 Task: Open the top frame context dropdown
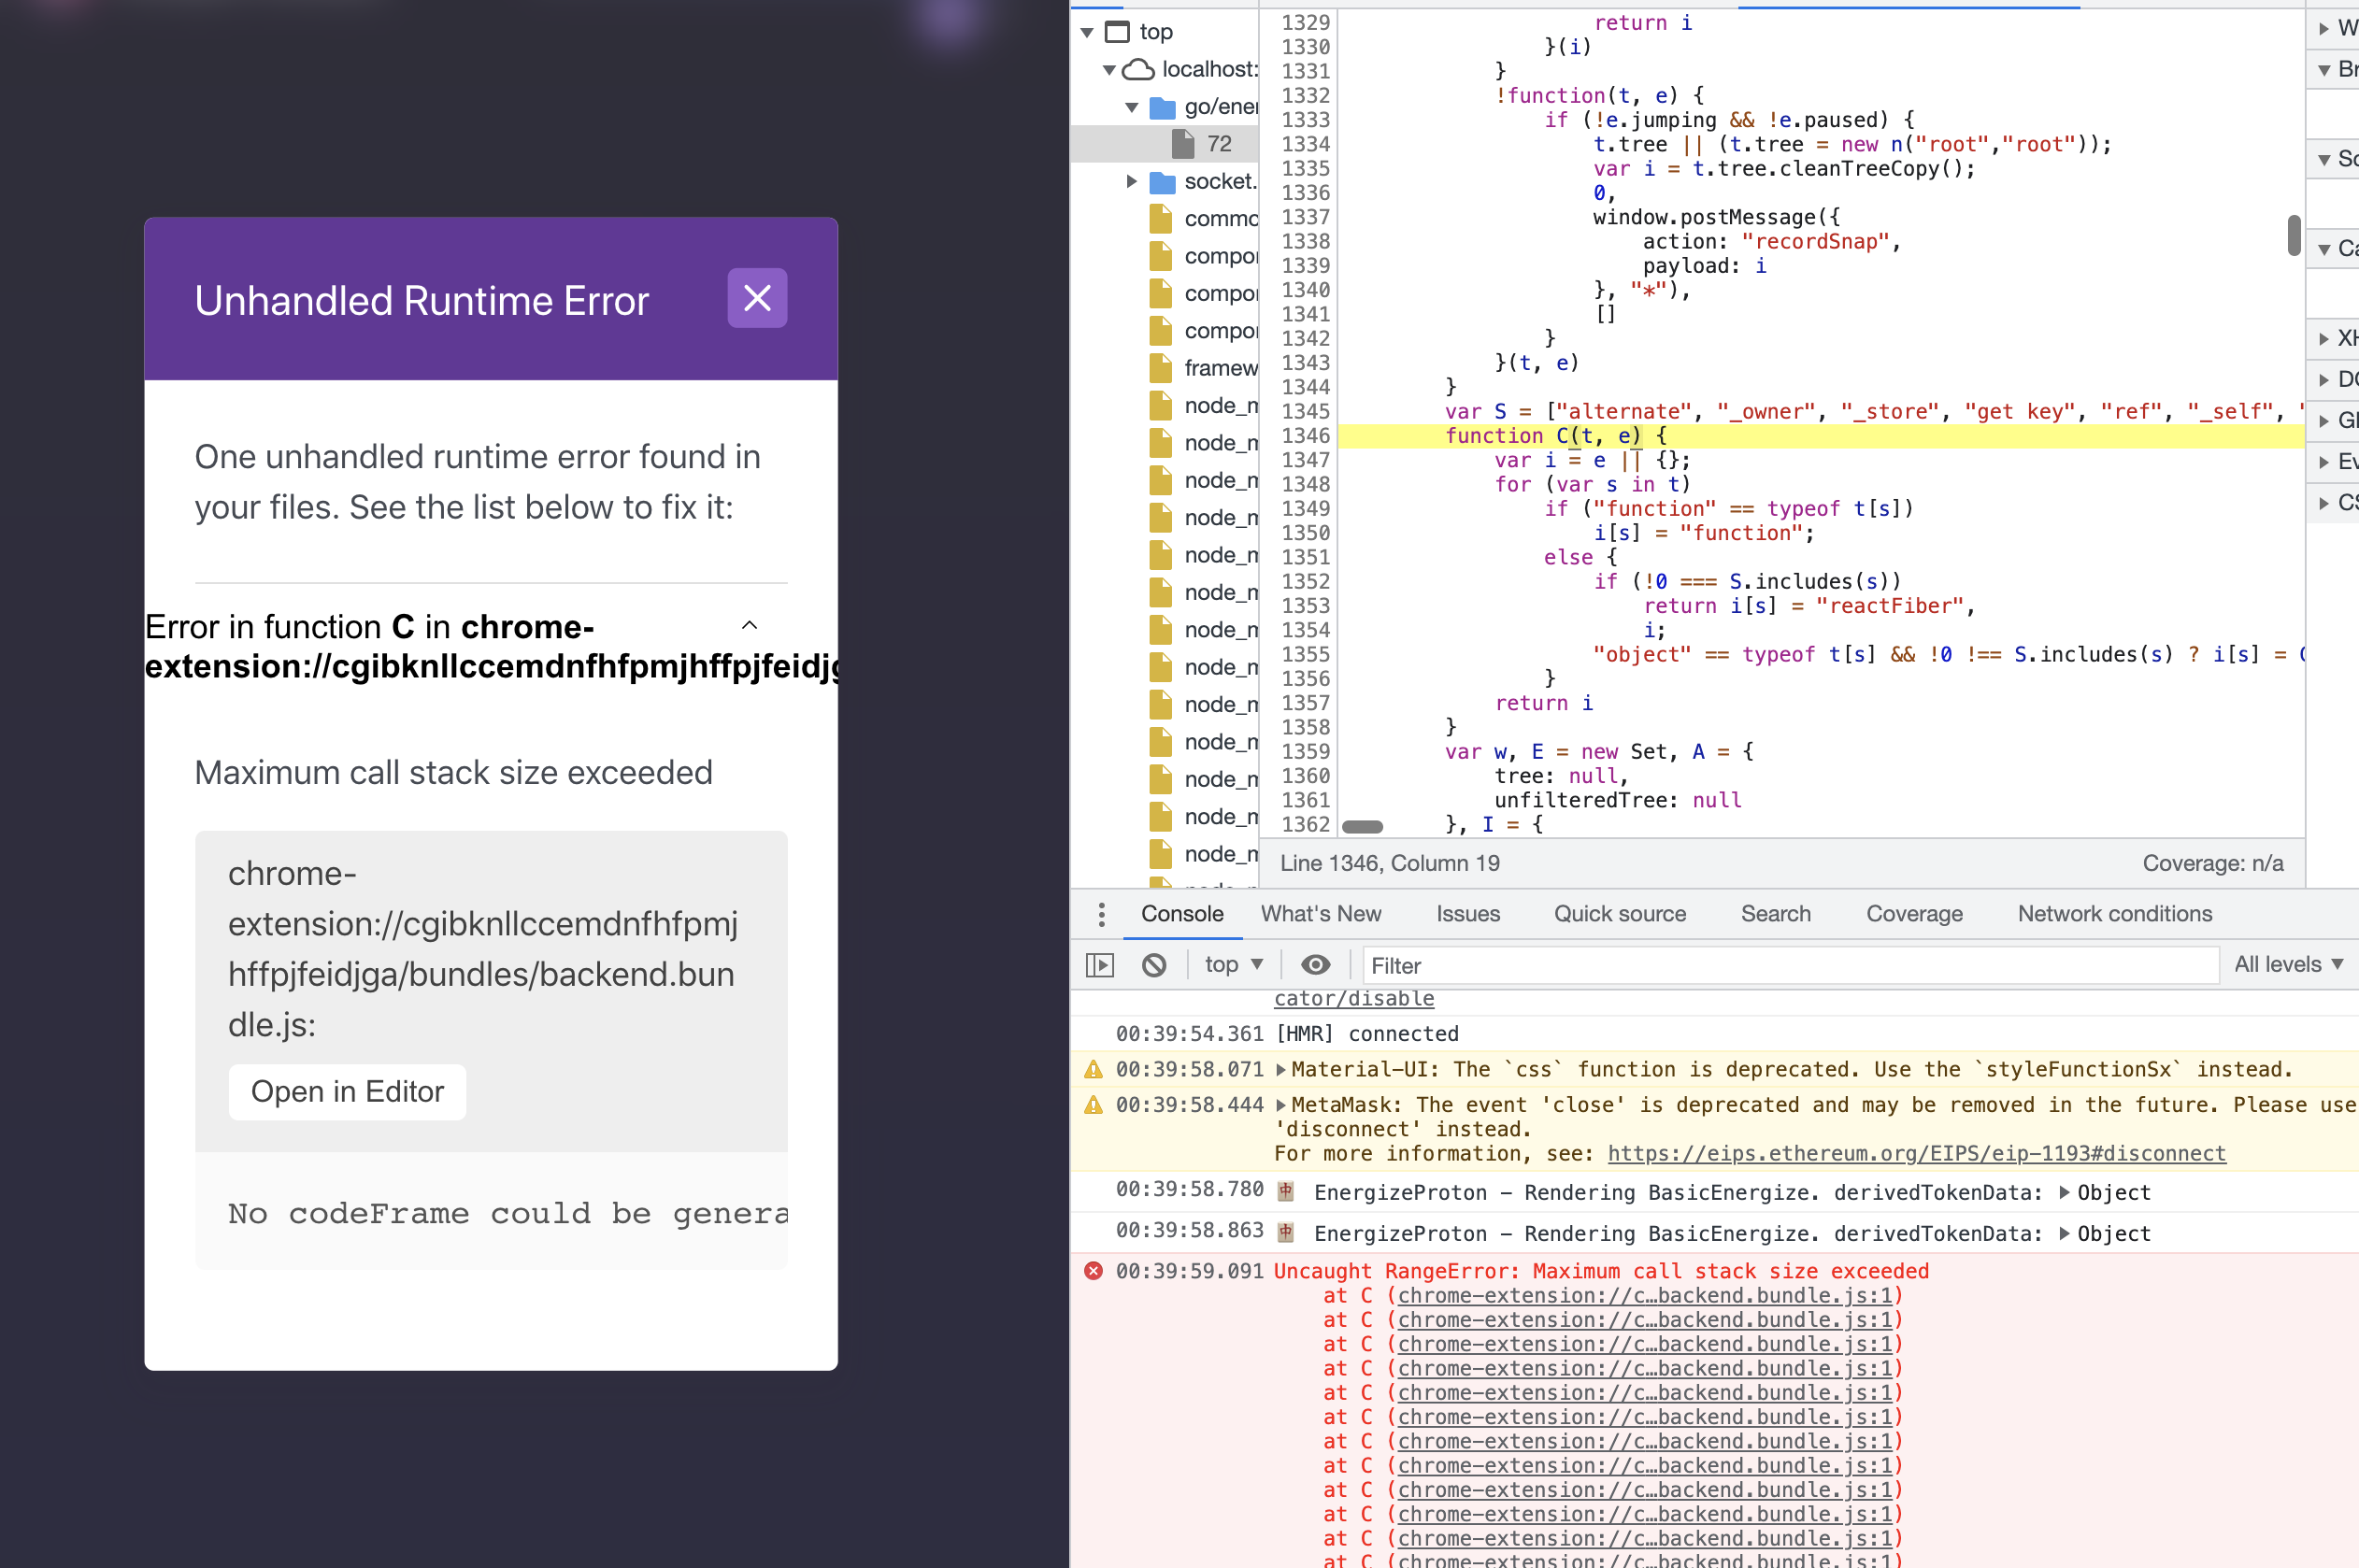click(x=1233, y=964)
